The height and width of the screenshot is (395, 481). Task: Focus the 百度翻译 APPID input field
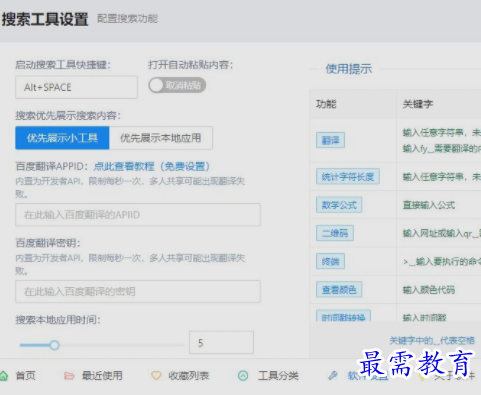tap(138, 215)
